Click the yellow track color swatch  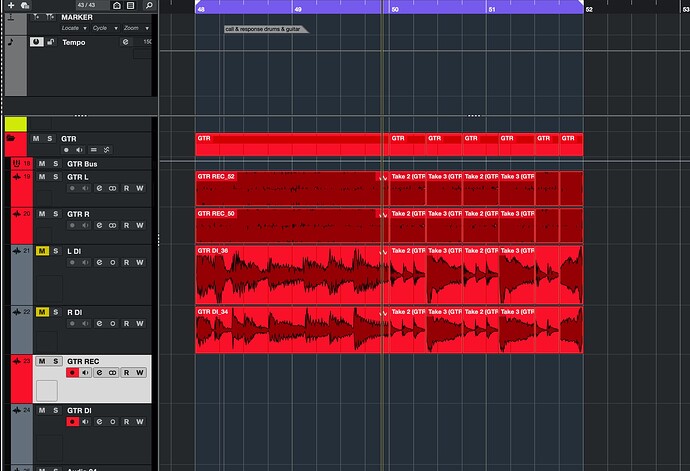tap(16, 124)
